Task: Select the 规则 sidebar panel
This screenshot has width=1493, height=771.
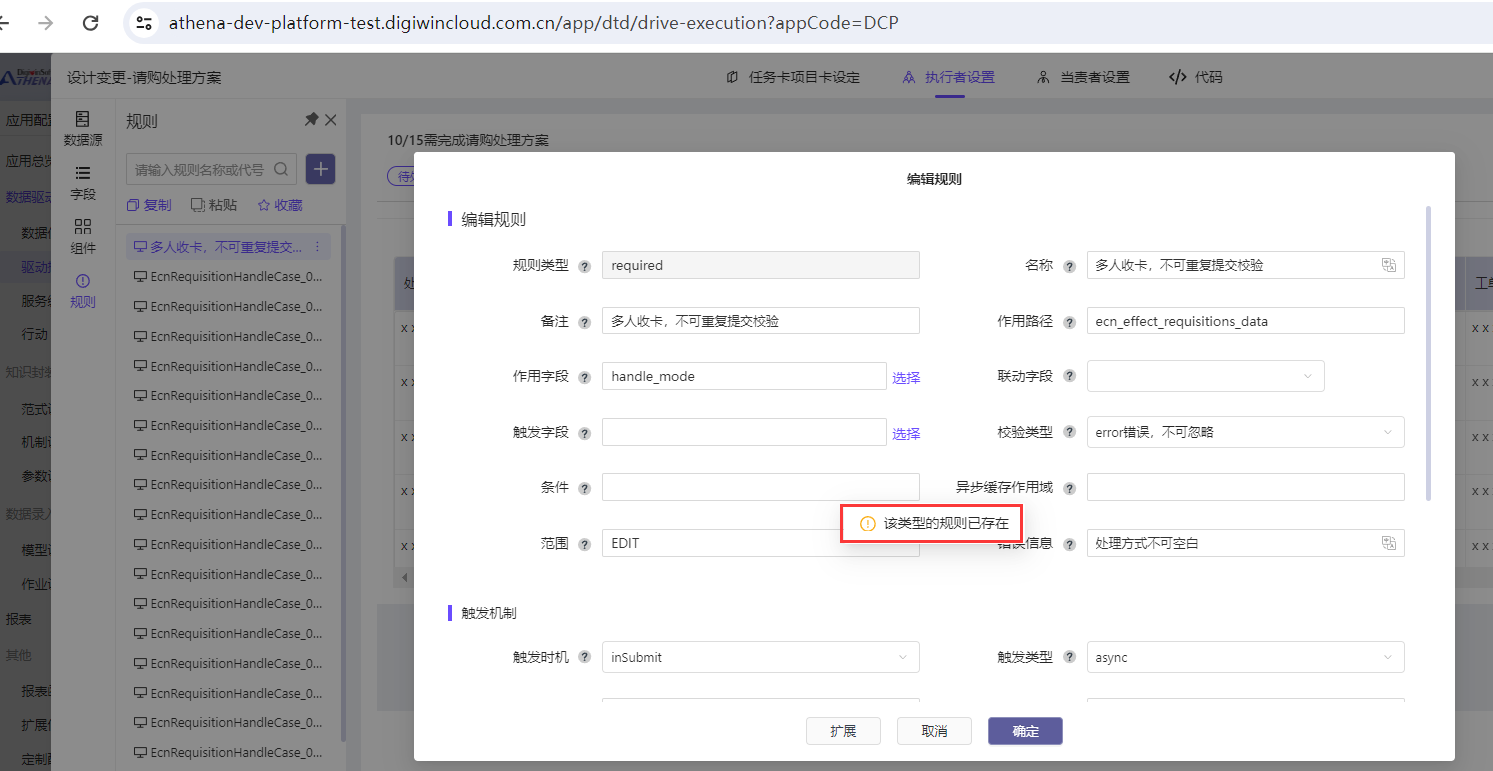Action: (x=83, y=291)
